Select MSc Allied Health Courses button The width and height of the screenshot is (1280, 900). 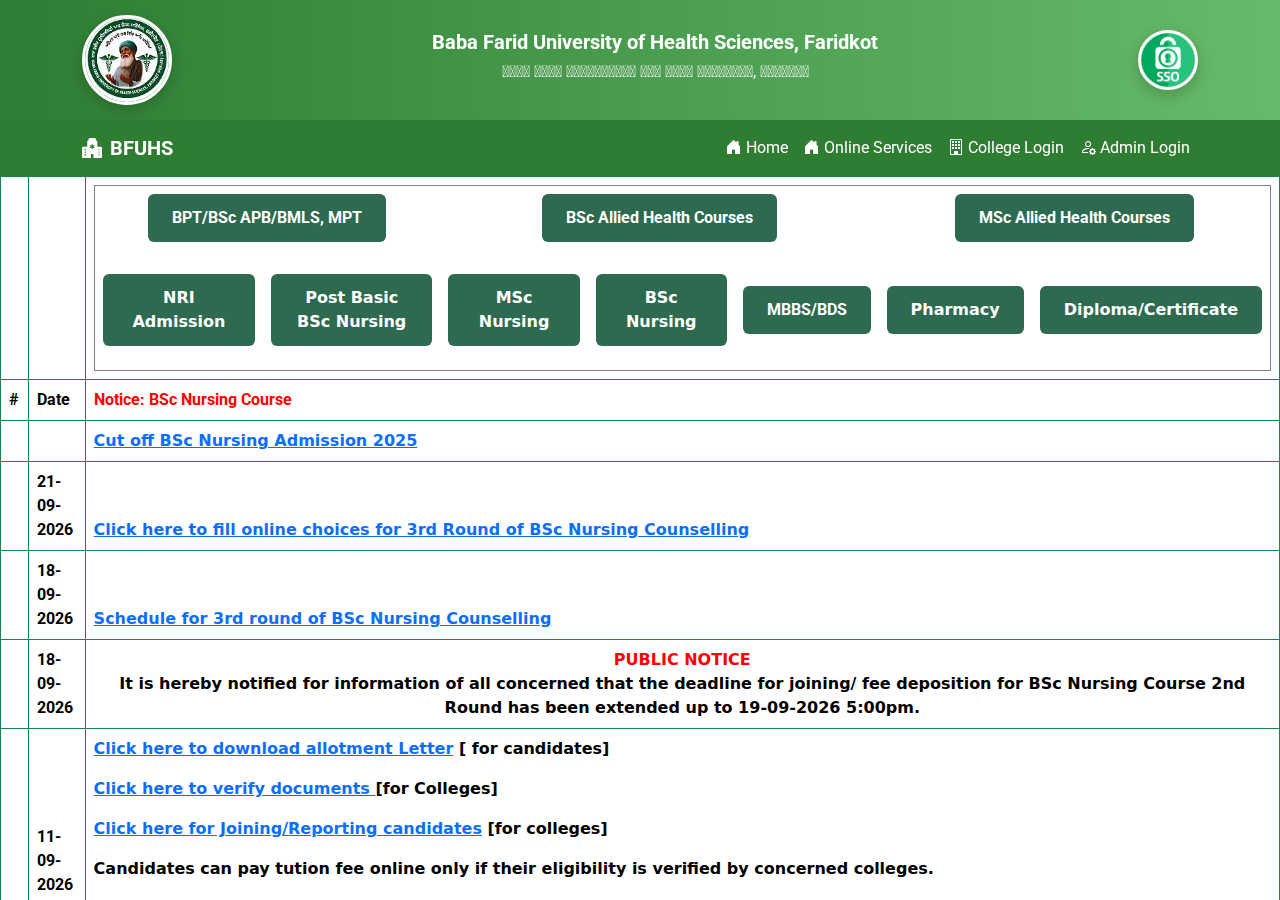coord(1074,218)
